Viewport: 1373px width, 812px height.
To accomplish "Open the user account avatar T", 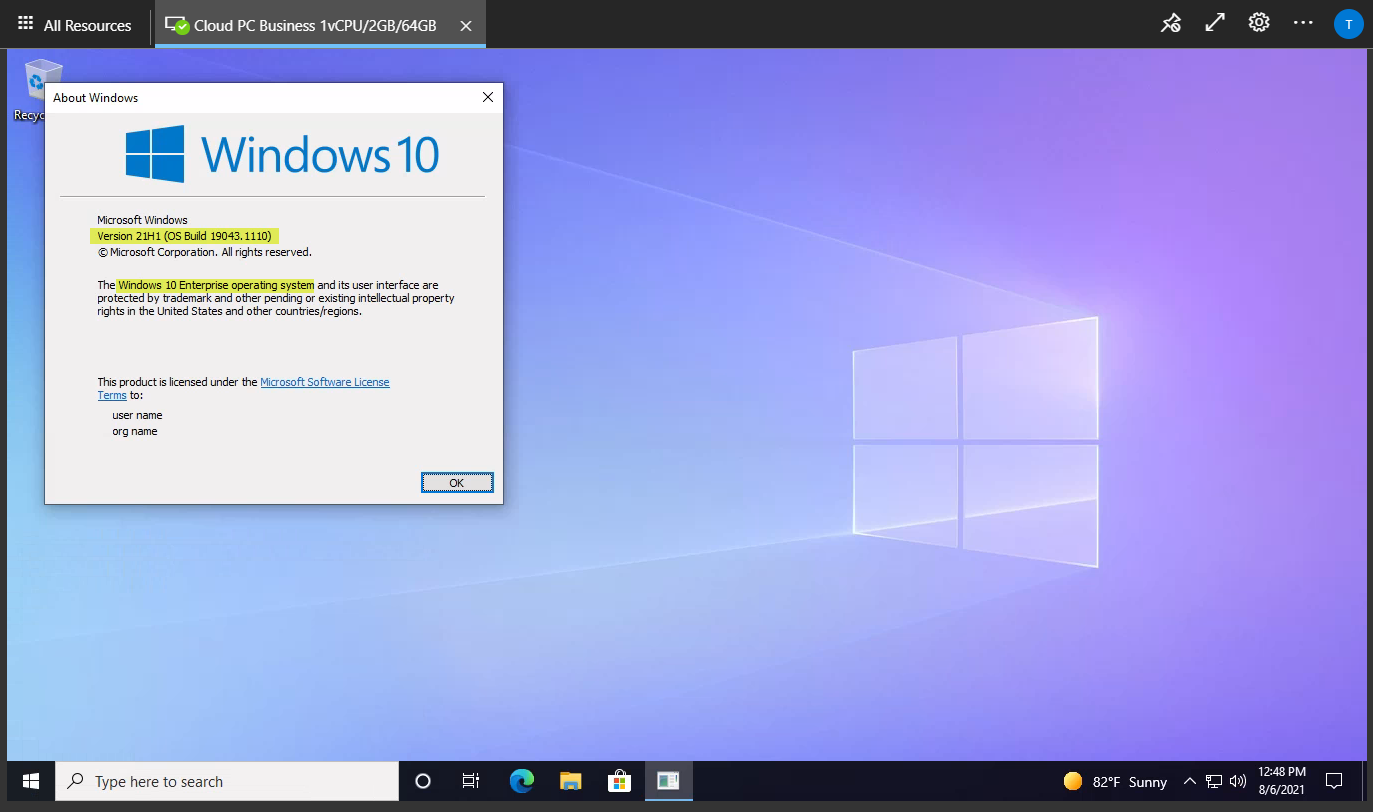I will [x=1348, y=24].
